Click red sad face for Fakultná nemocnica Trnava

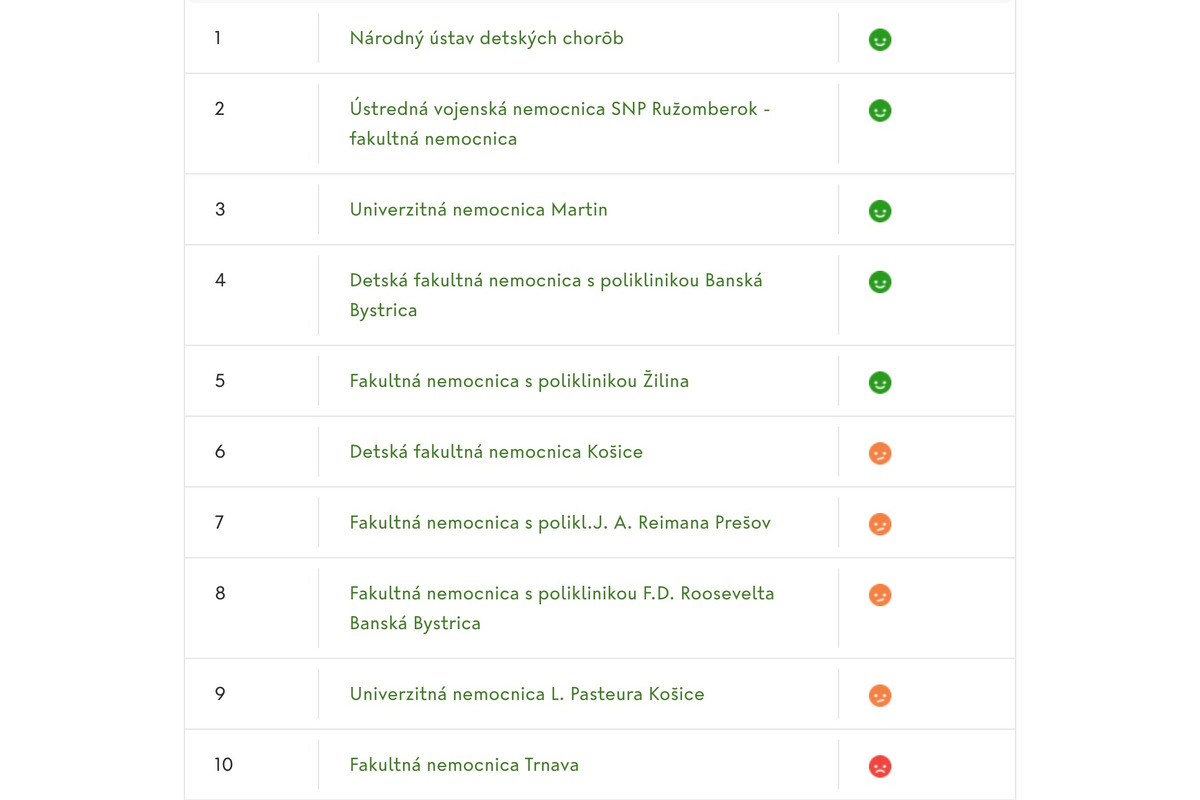tap(880, 767)
